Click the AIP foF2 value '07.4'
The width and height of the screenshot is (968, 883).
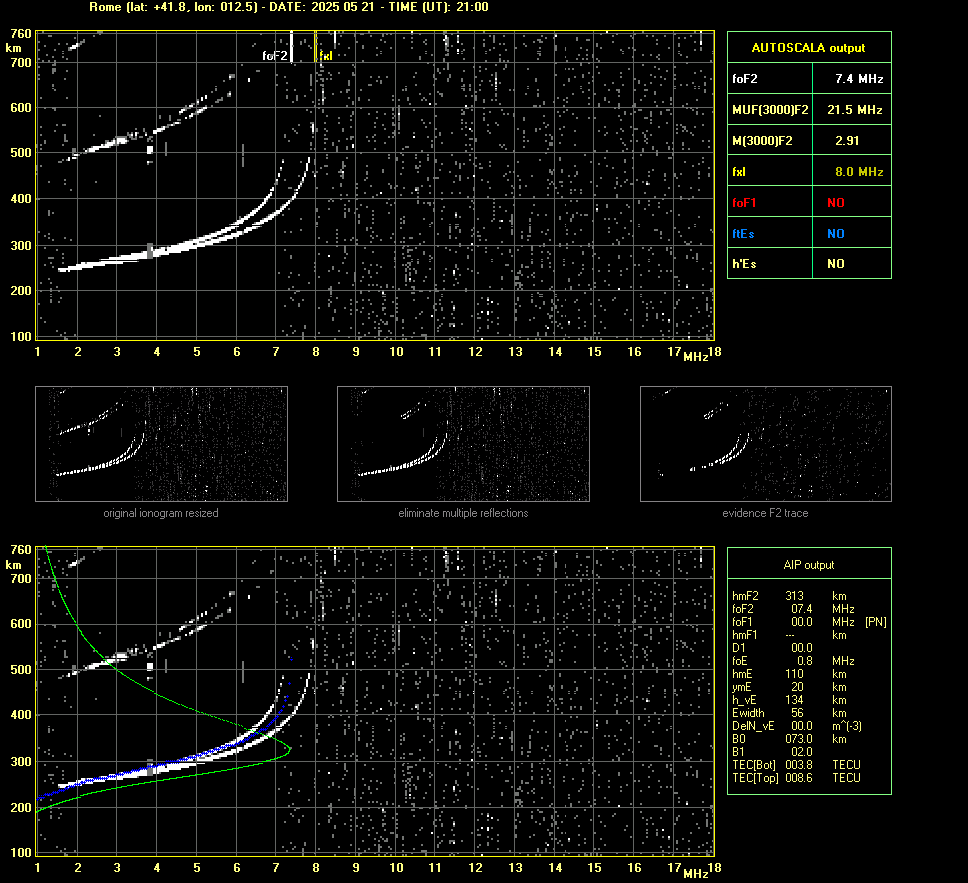point(802,609)
